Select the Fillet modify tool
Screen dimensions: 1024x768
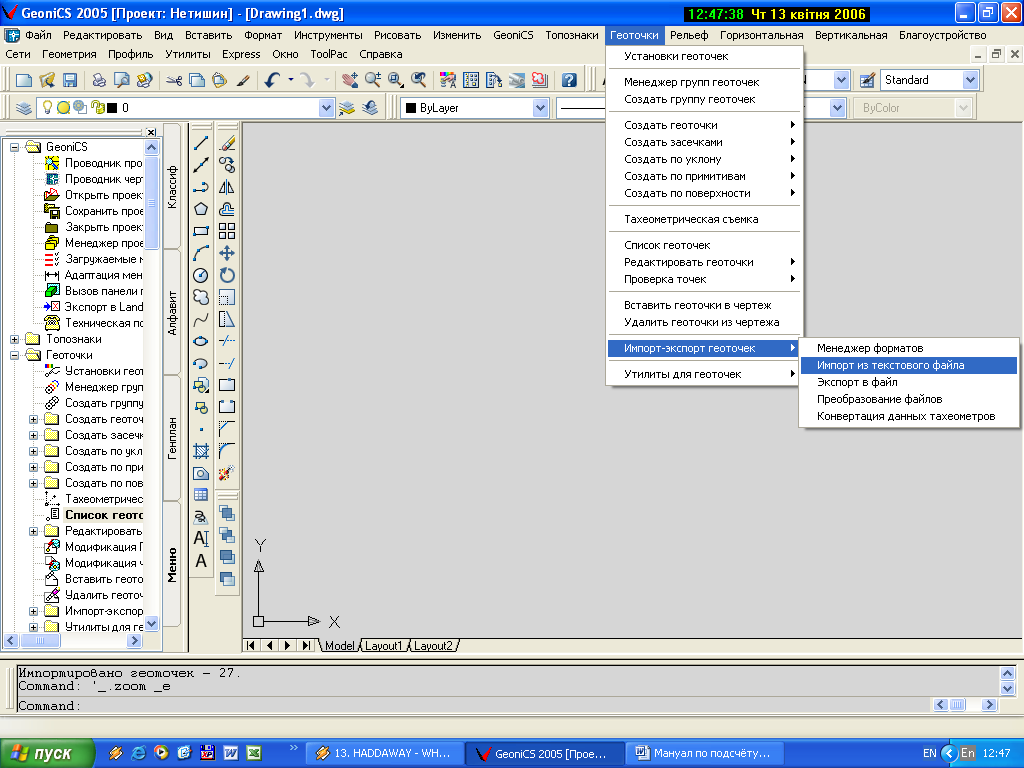pos(227,451)
